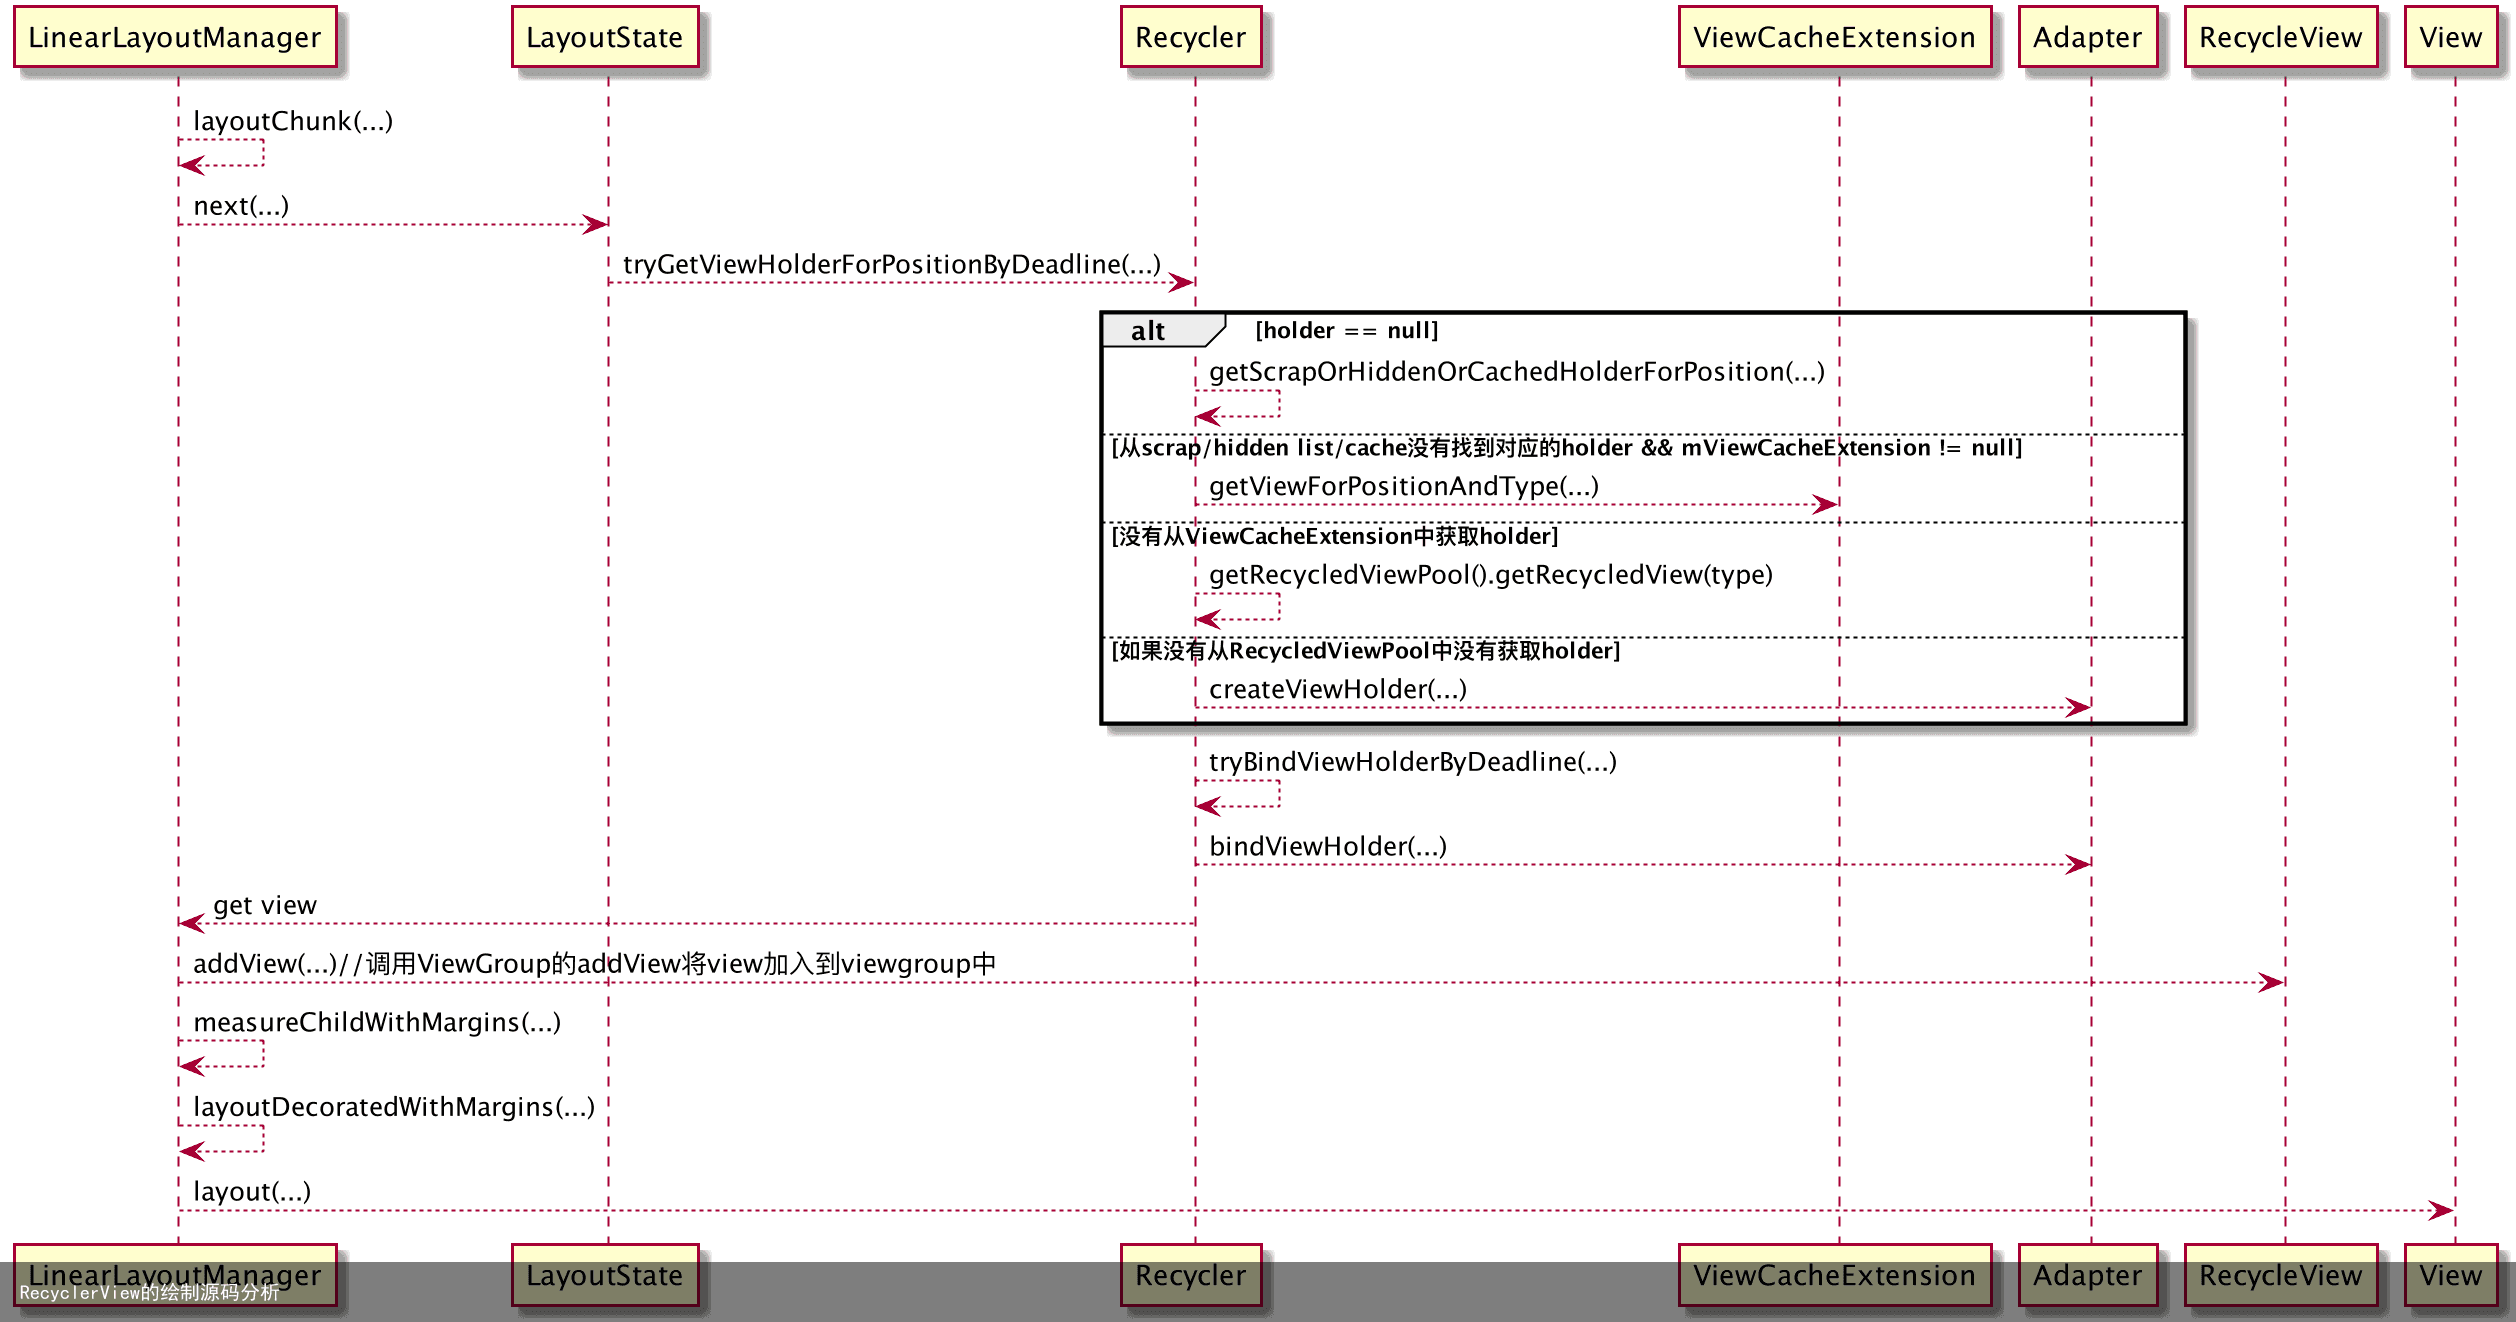Click the layout(...) message label
Viewport: 2516px width, 1322px height.
(x=252, y=1192)
